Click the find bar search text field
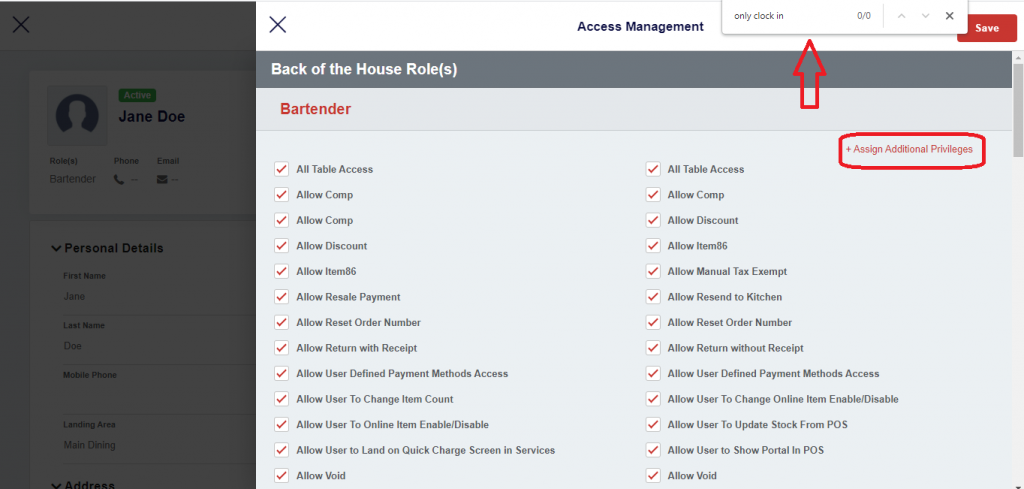Image resolution: width=1024 pixels, height=489 pixels. [790, 16]
